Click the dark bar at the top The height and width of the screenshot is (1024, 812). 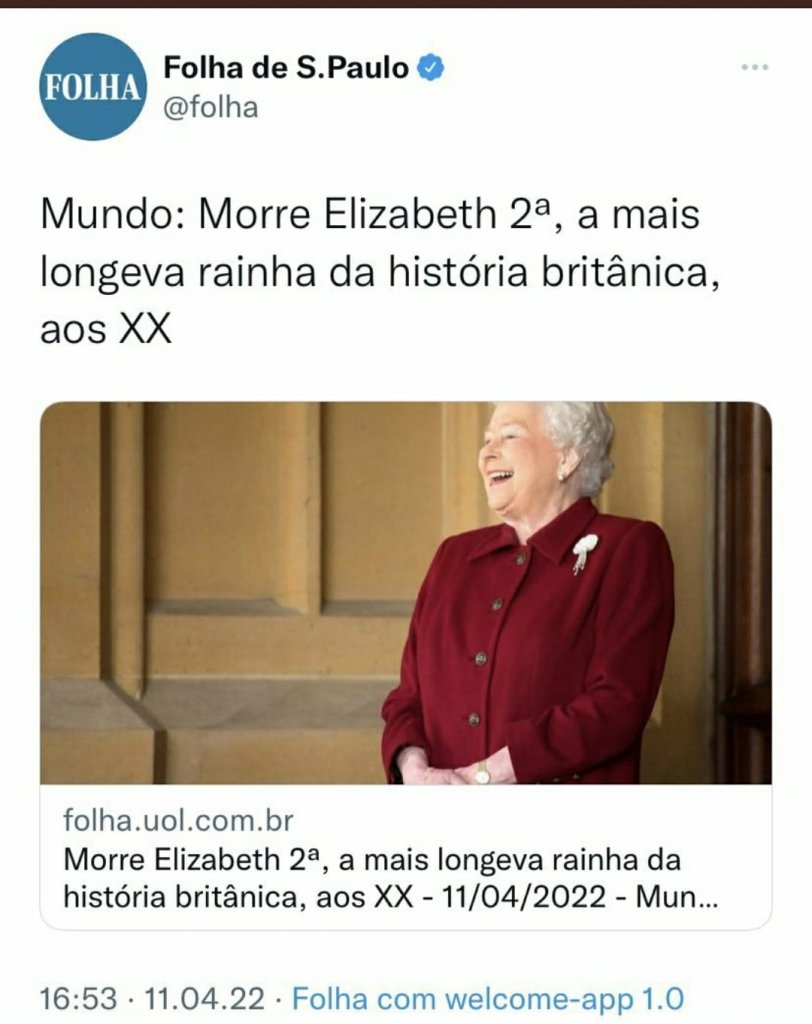point(406,3)
